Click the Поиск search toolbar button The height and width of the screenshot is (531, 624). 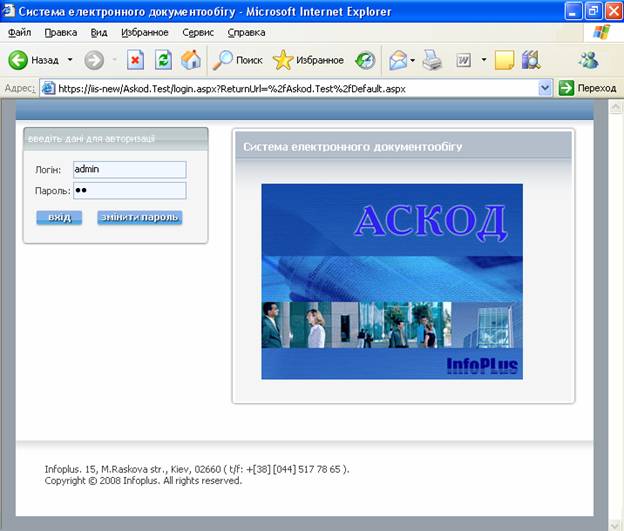pyautogui.click(x=237, y=60)
